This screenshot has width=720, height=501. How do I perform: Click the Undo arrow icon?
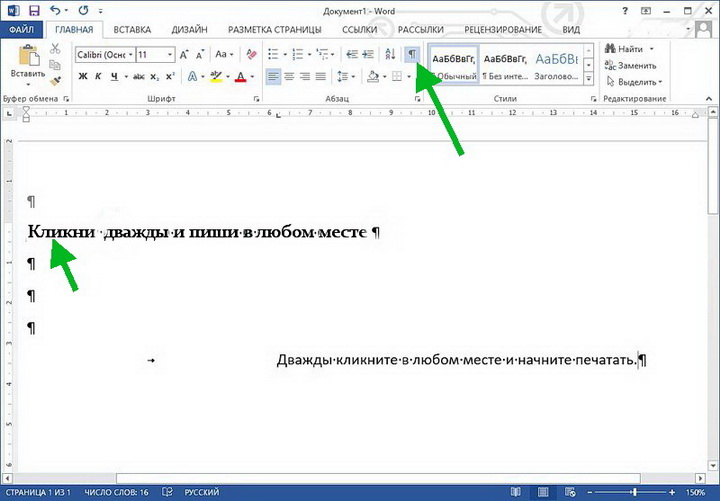pyautogui.click(x=55, y=10)
